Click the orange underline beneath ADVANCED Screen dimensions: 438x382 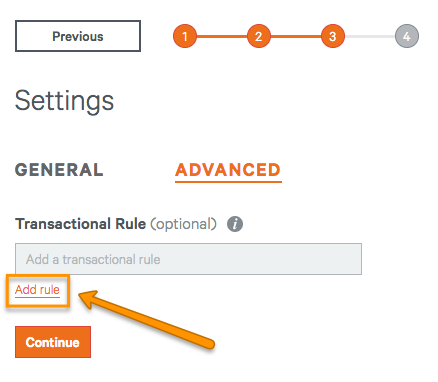tap(228, 182)
